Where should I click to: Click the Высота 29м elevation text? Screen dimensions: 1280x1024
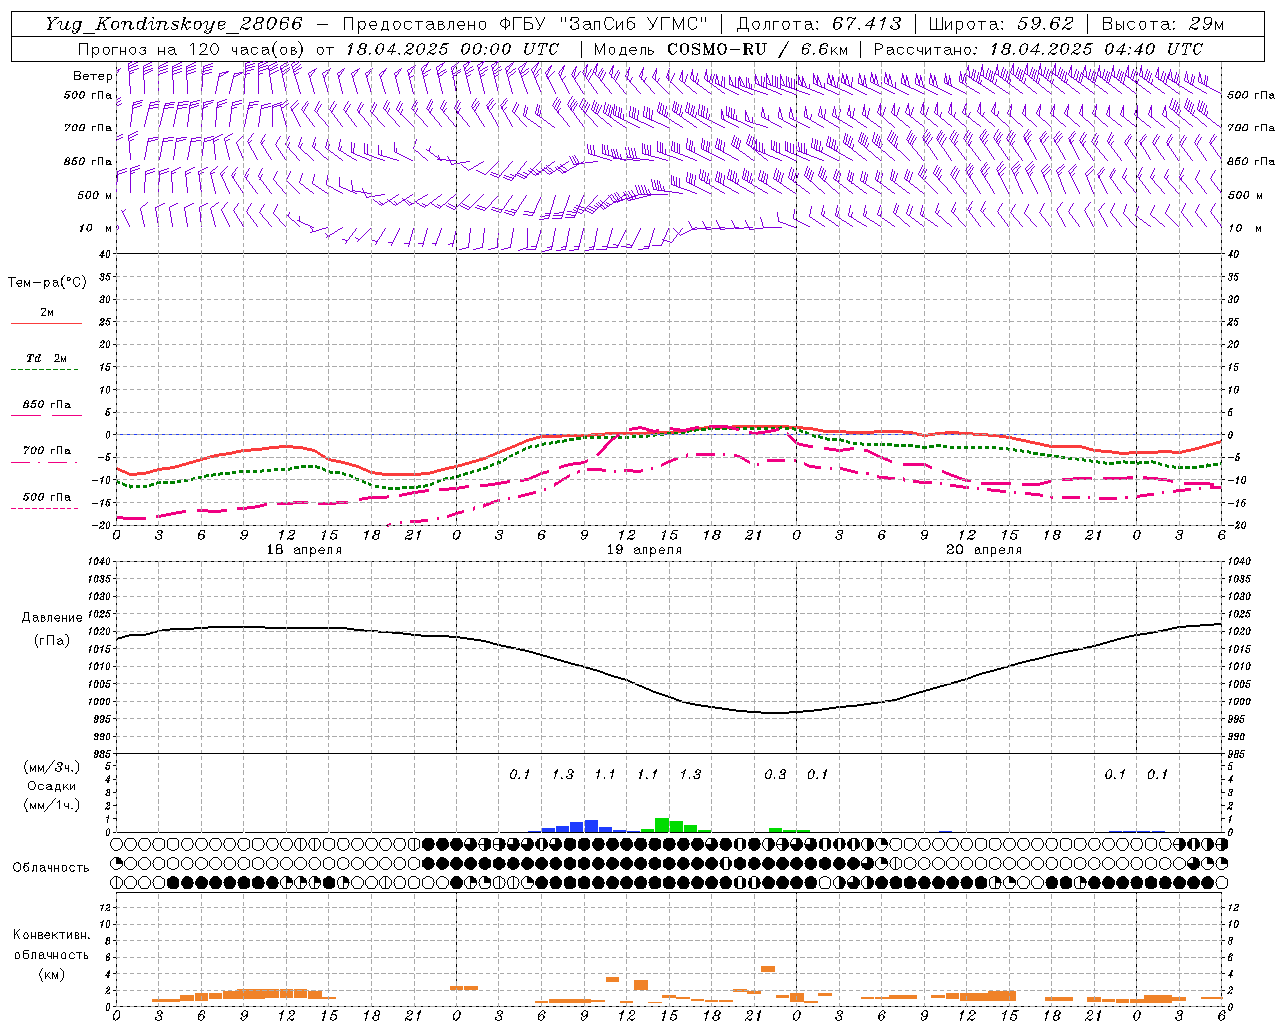pos(1162,24)
